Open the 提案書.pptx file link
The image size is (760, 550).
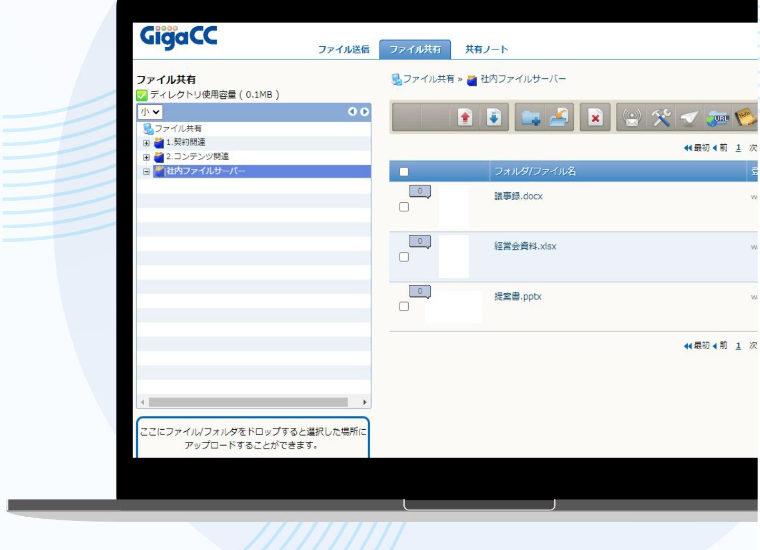[518, 296]
